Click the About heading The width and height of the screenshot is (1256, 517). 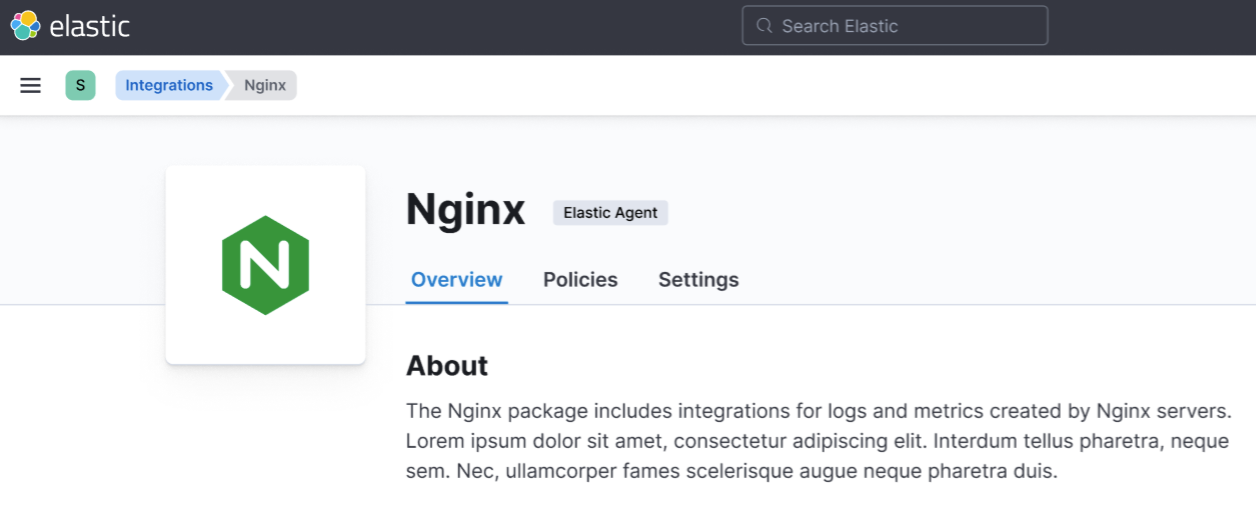click(x=447, y=366)
